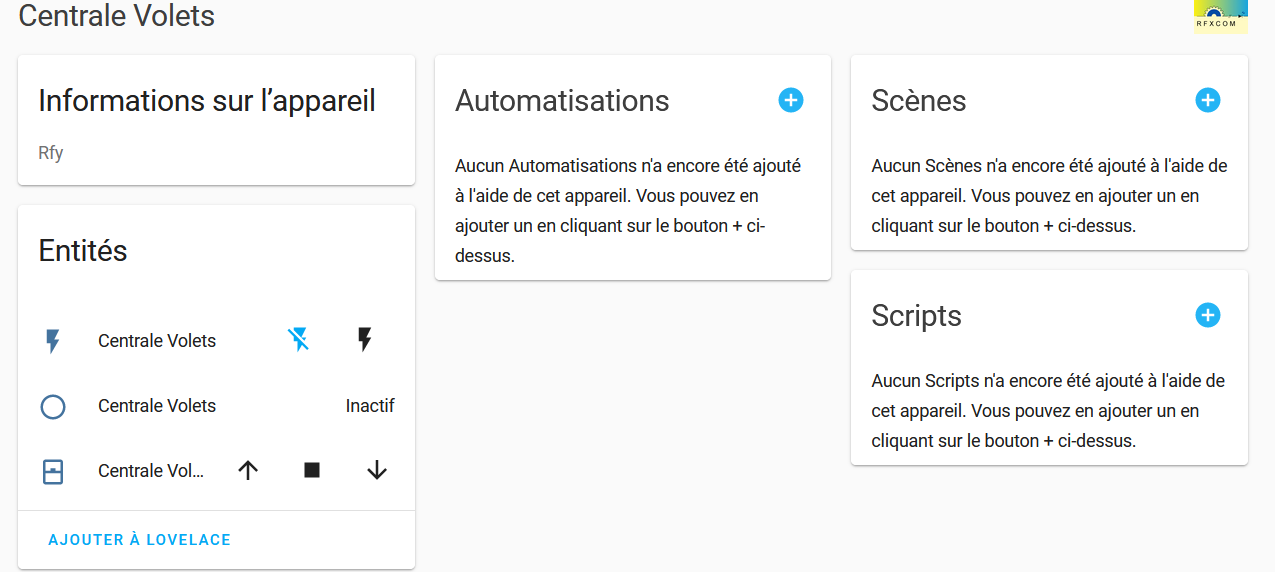This screenshot has width=1275, height=572.
Task: Click the Inactif state text
Action: [370, 406]
